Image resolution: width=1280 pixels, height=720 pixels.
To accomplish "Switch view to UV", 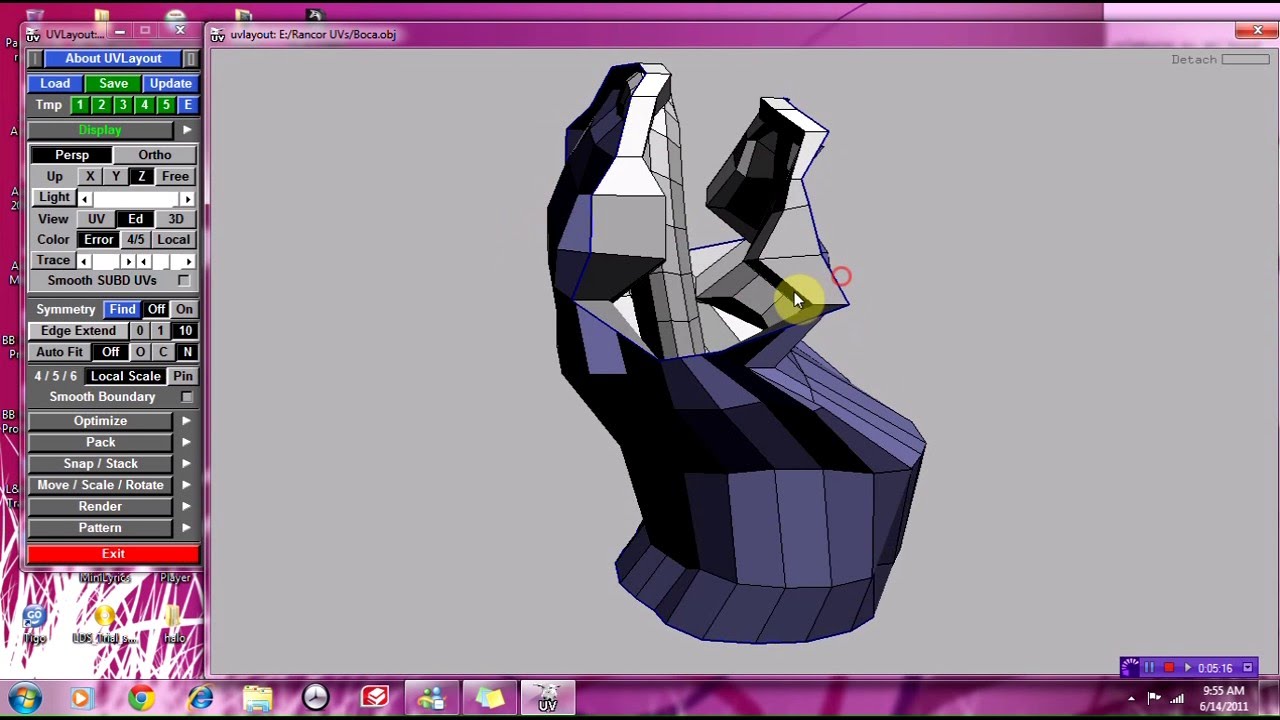I will click(x=96, y=219).
